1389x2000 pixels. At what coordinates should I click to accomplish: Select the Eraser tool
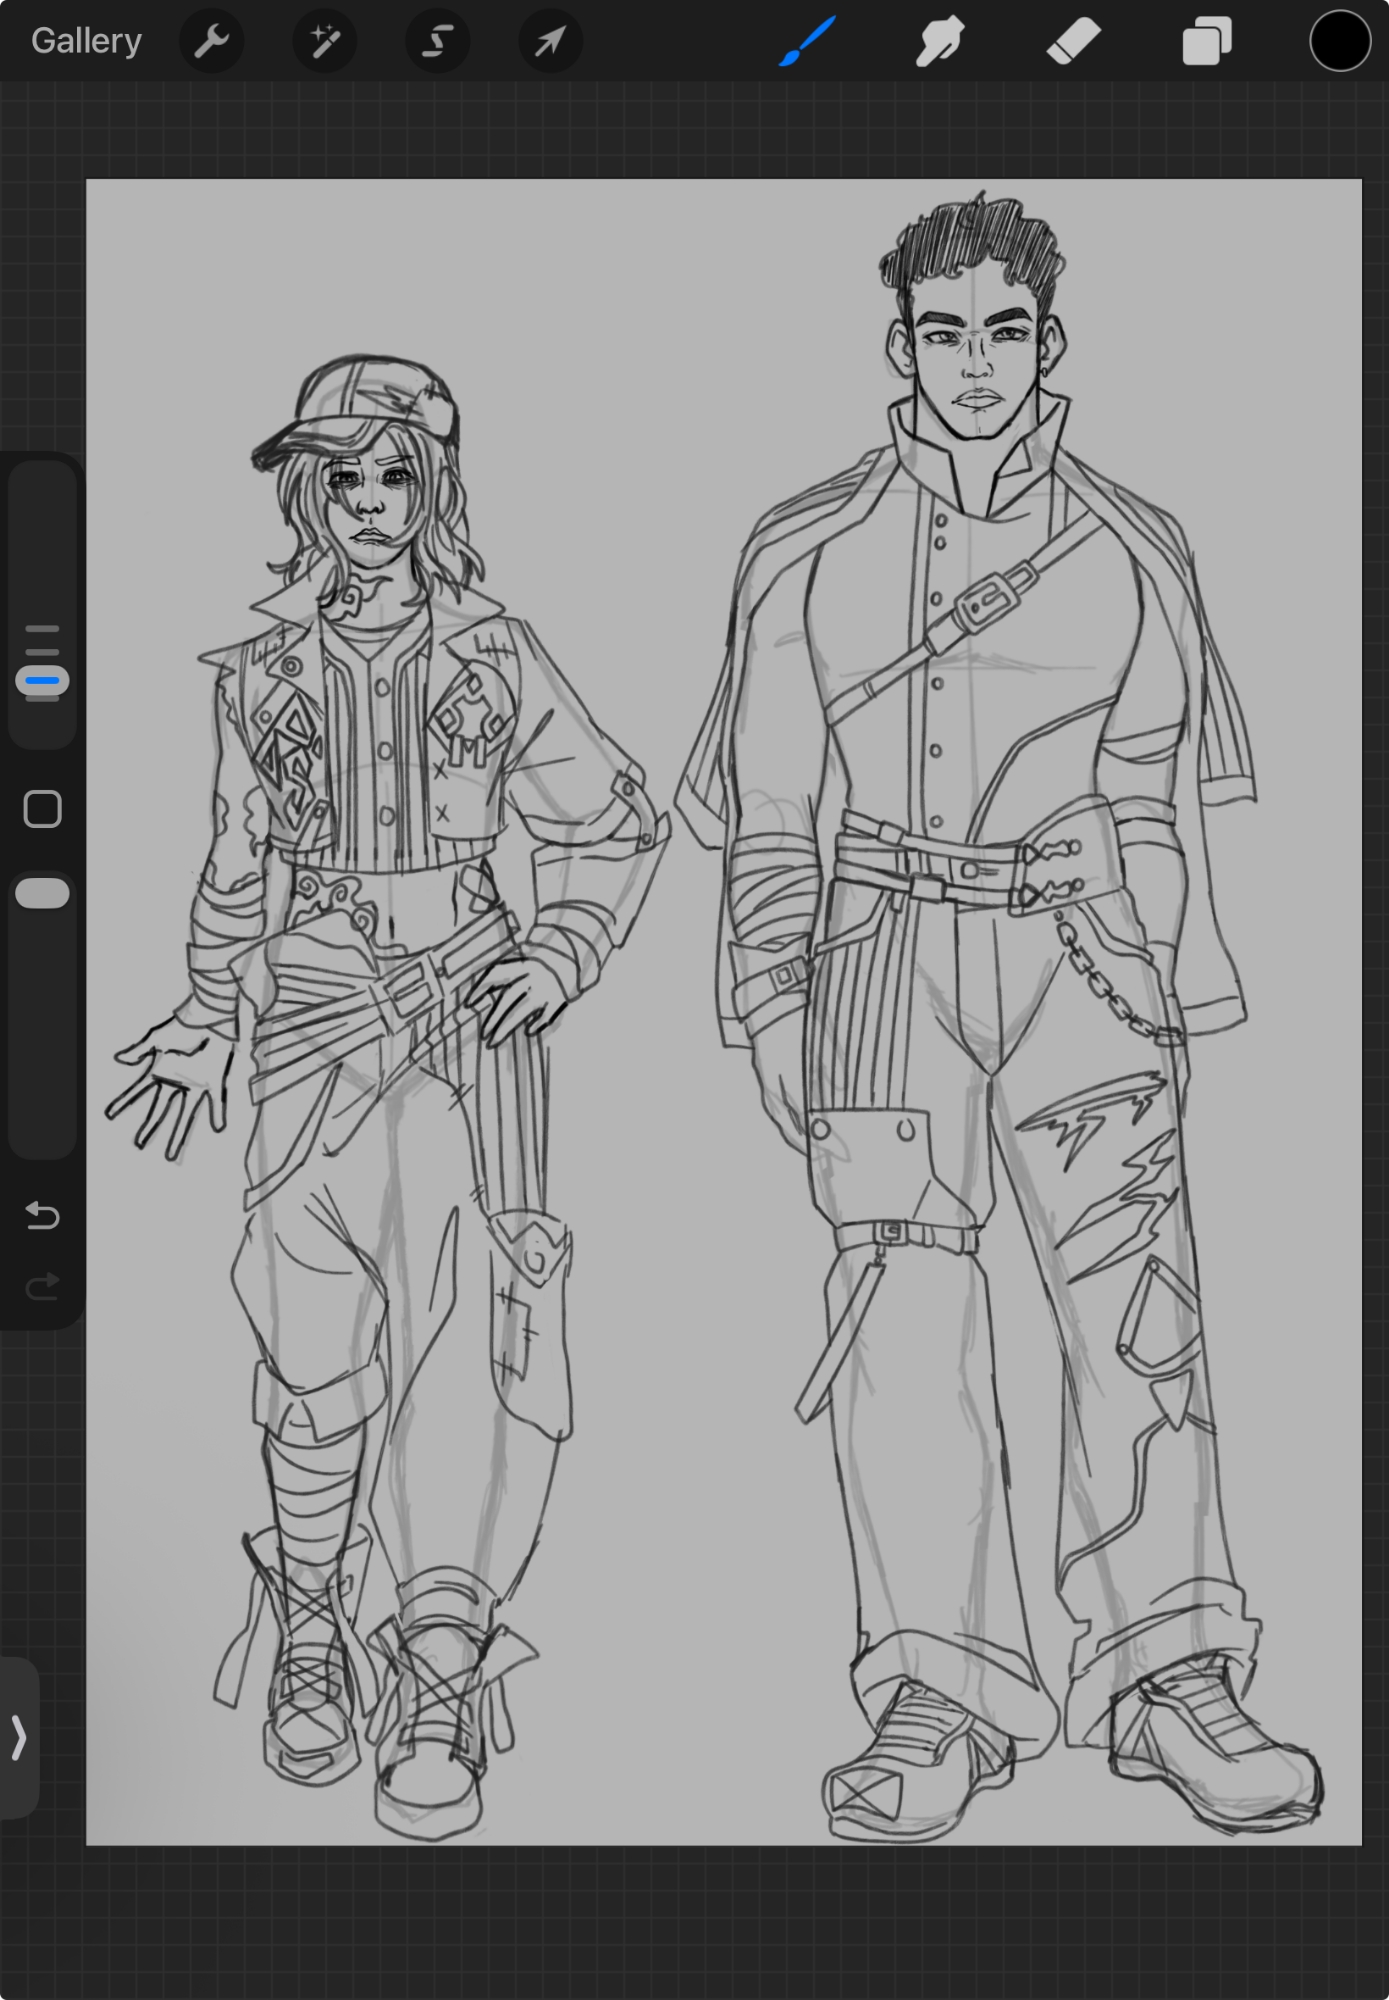click(1073, 42)
